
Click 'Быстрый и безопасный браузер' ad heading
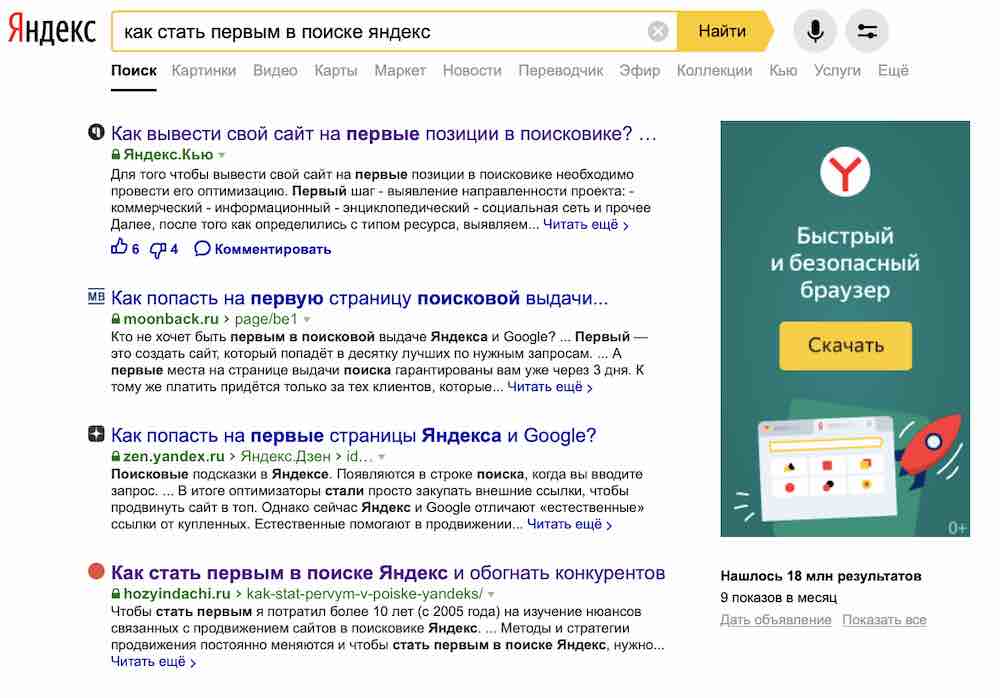(x=844, y=262)
